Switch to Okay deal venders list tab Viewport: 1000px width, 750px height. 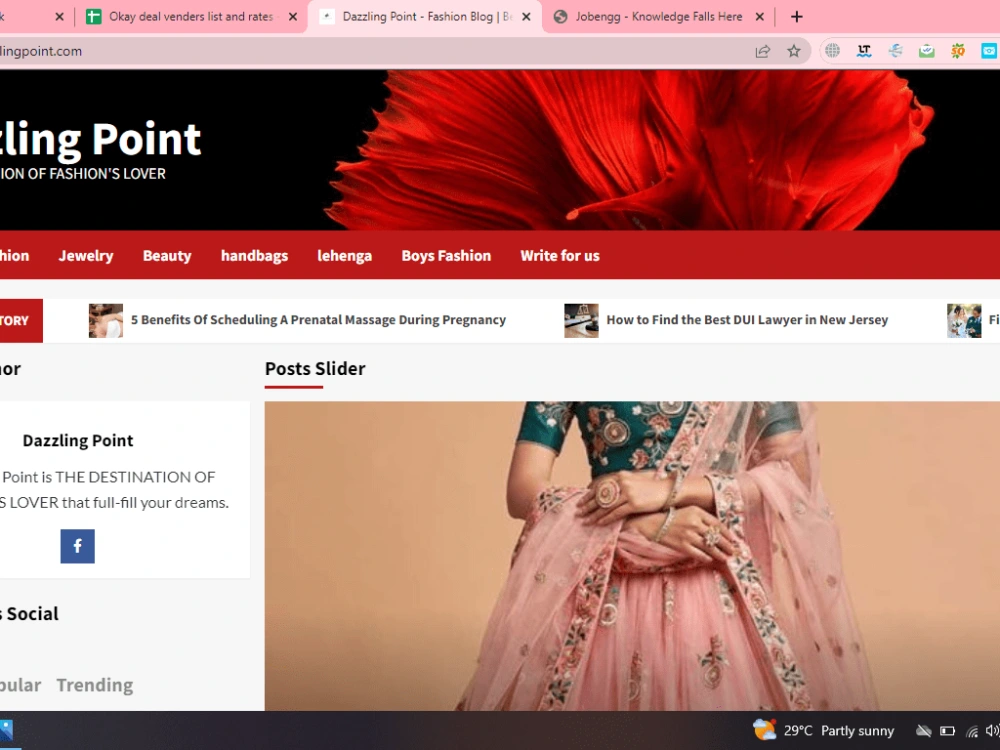[x=191, y=17]
